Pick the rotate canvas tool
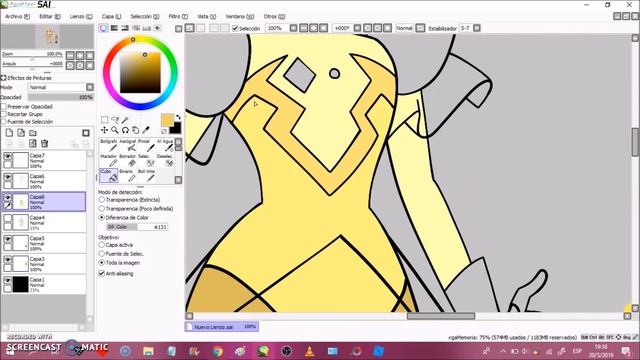640x360 pixels. tap(125, 130)
